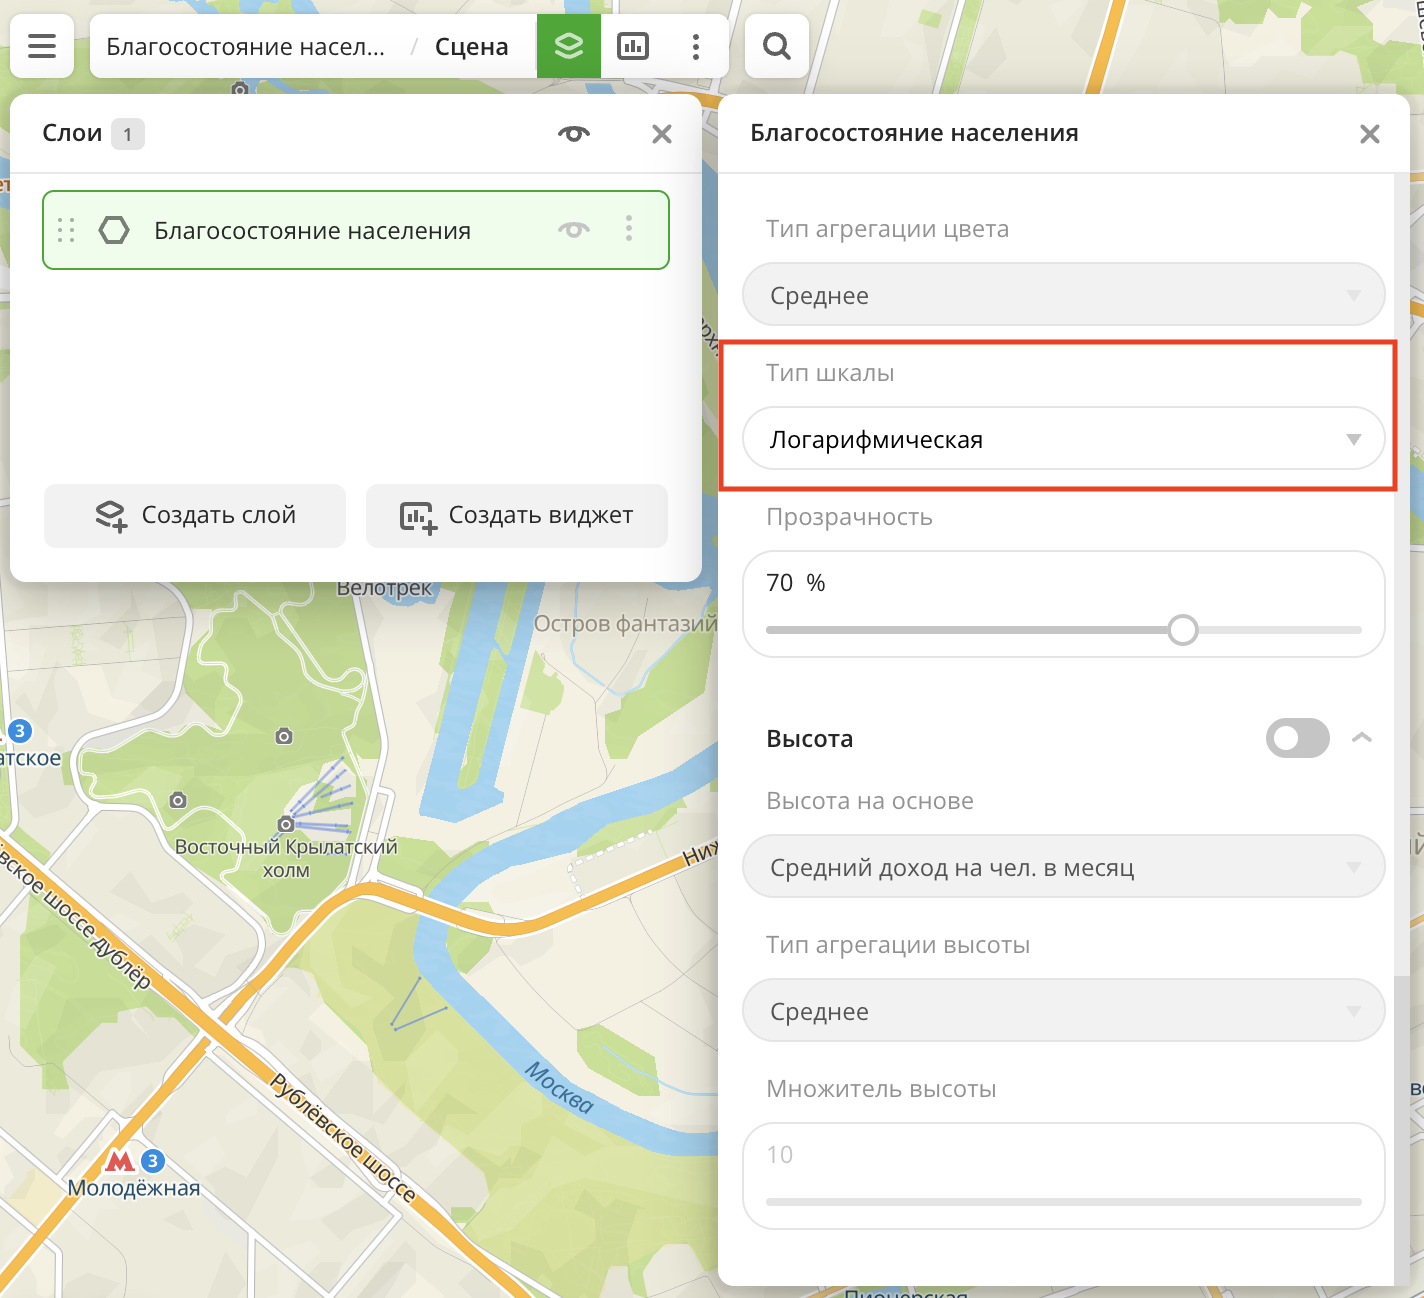Image resolution: width=1424 pixels, height=1298 pixels.
Task: Click the hexagon layer type icon
Action: 114,230
